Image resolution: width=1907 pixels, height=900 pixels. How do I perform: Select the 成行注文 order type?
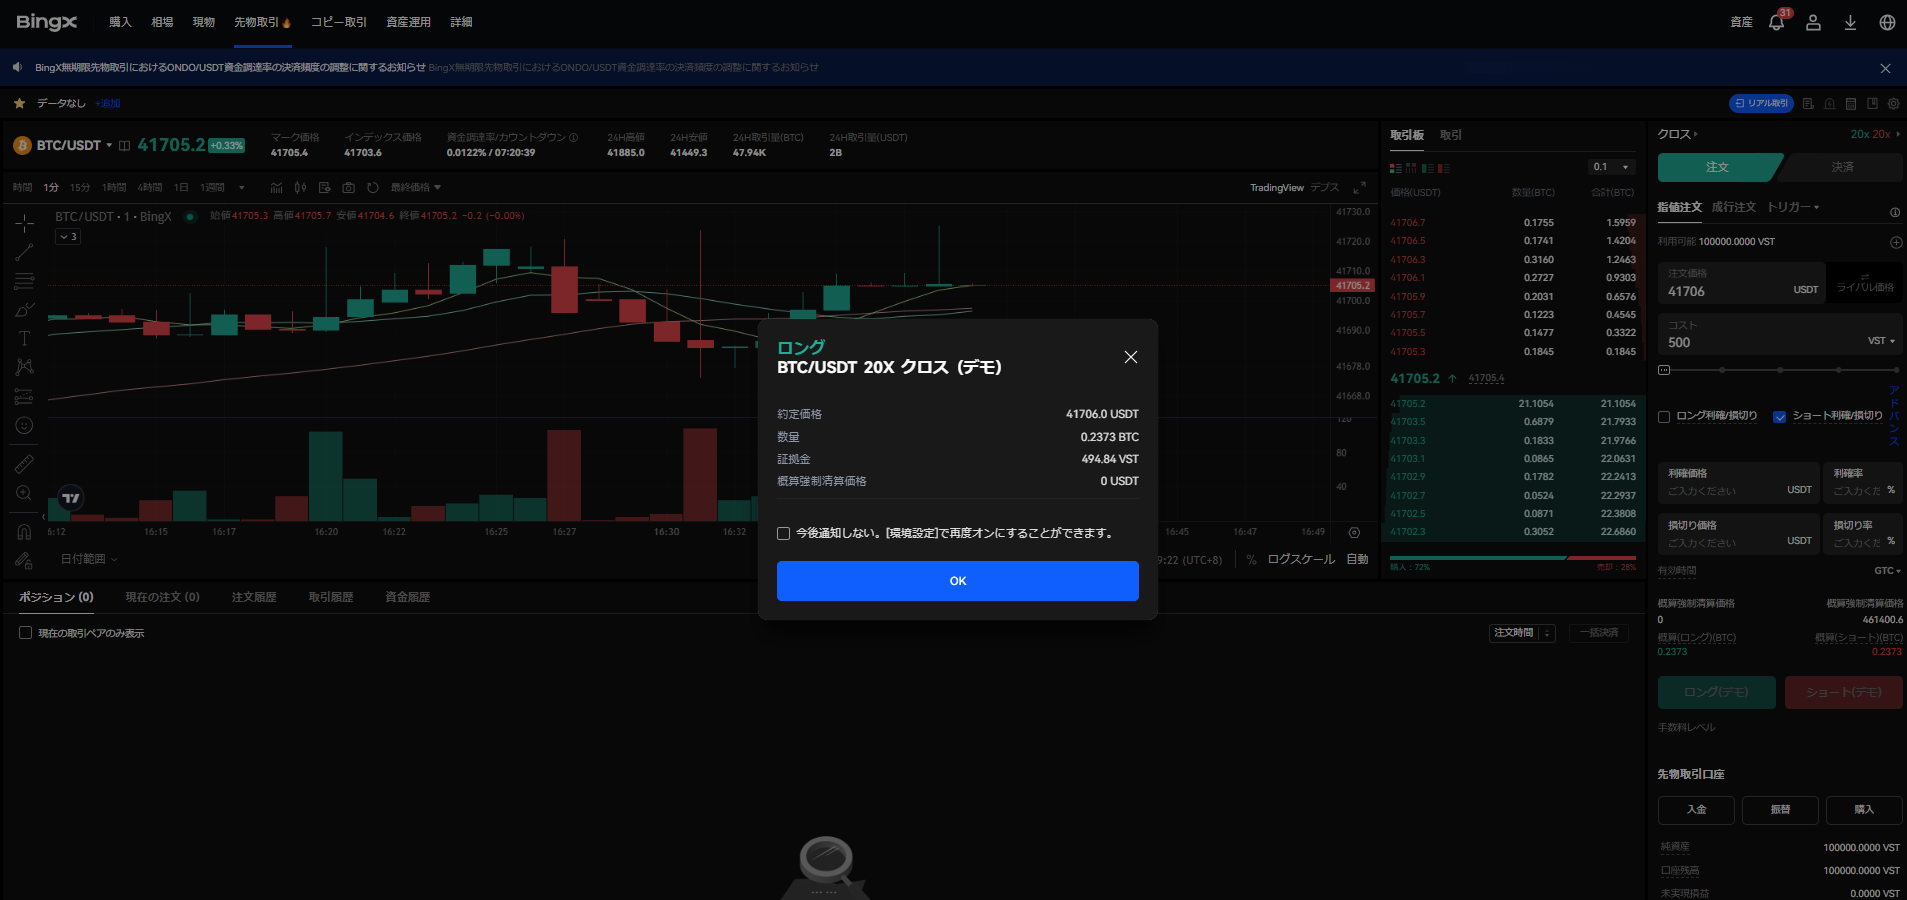(1733, 207)
